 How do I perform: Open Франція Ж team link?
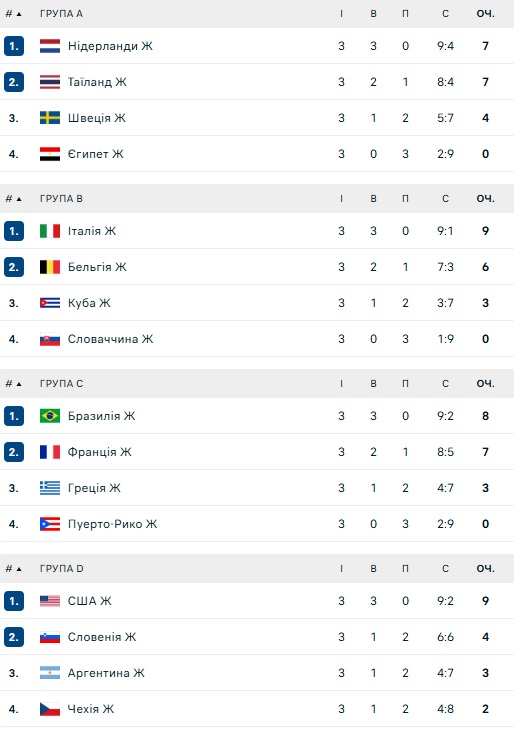point(99,452)
